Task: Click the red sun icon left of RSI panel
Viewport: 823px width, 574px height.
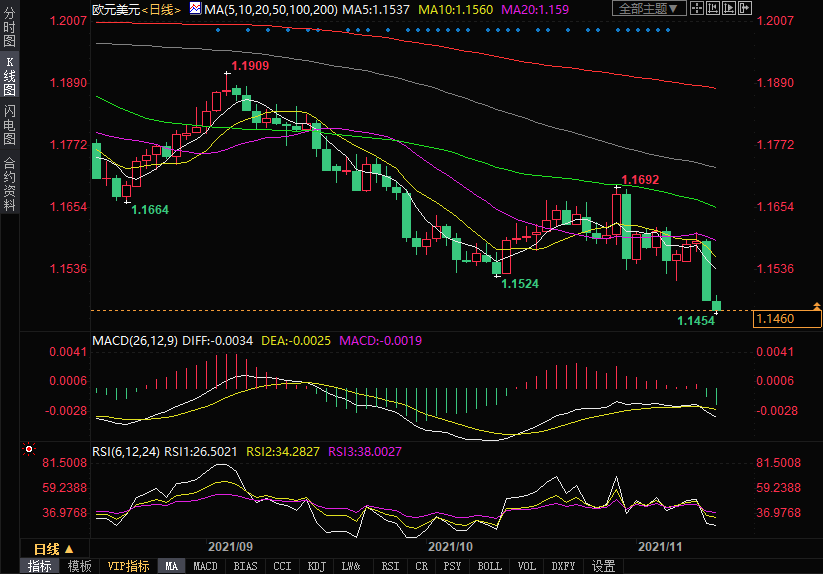Action: coord(29,451)
